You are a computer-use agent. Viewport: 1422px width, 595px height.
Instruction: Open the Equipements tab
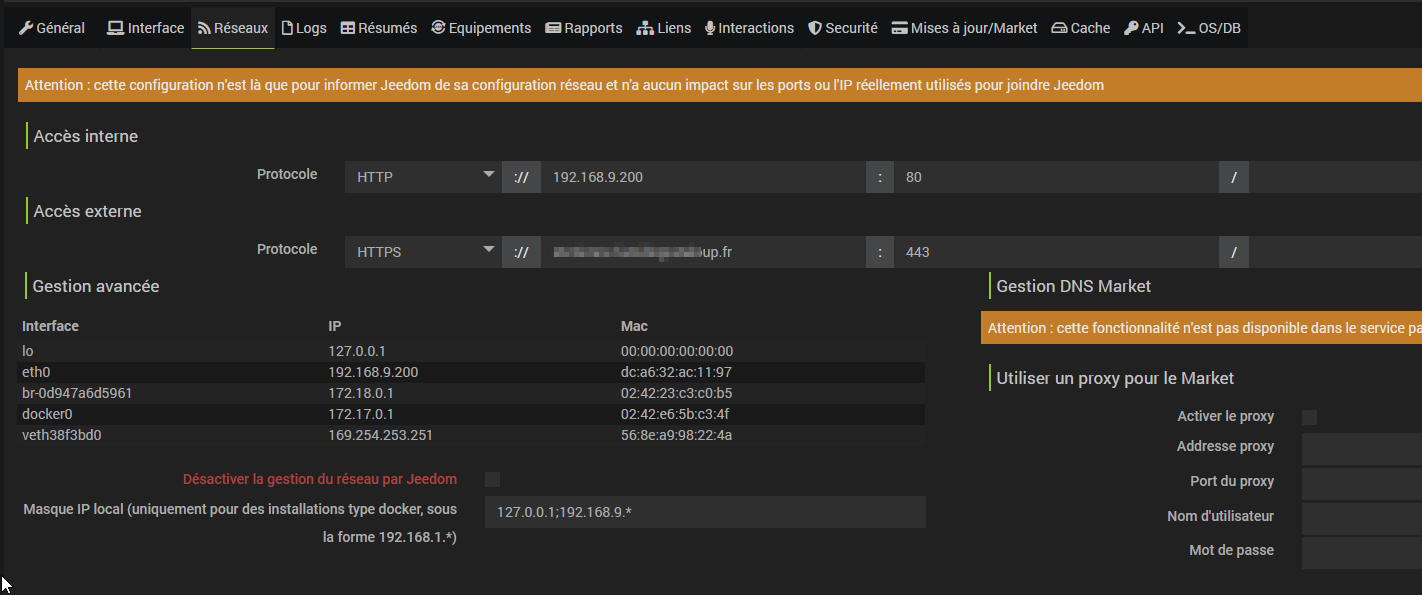pyautogui.click(x=481, y=28)
